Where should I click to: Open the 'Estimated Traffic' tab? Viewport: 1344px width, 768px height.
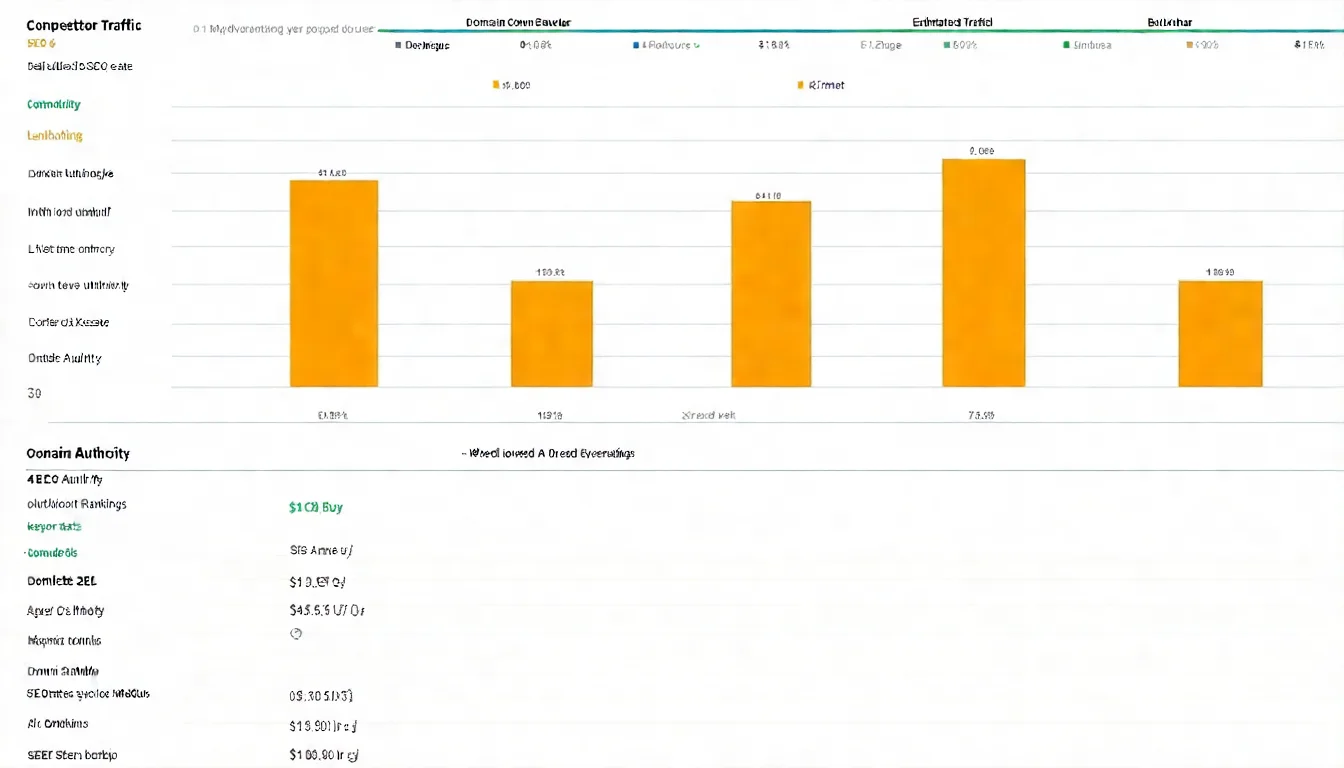[952, 22]
